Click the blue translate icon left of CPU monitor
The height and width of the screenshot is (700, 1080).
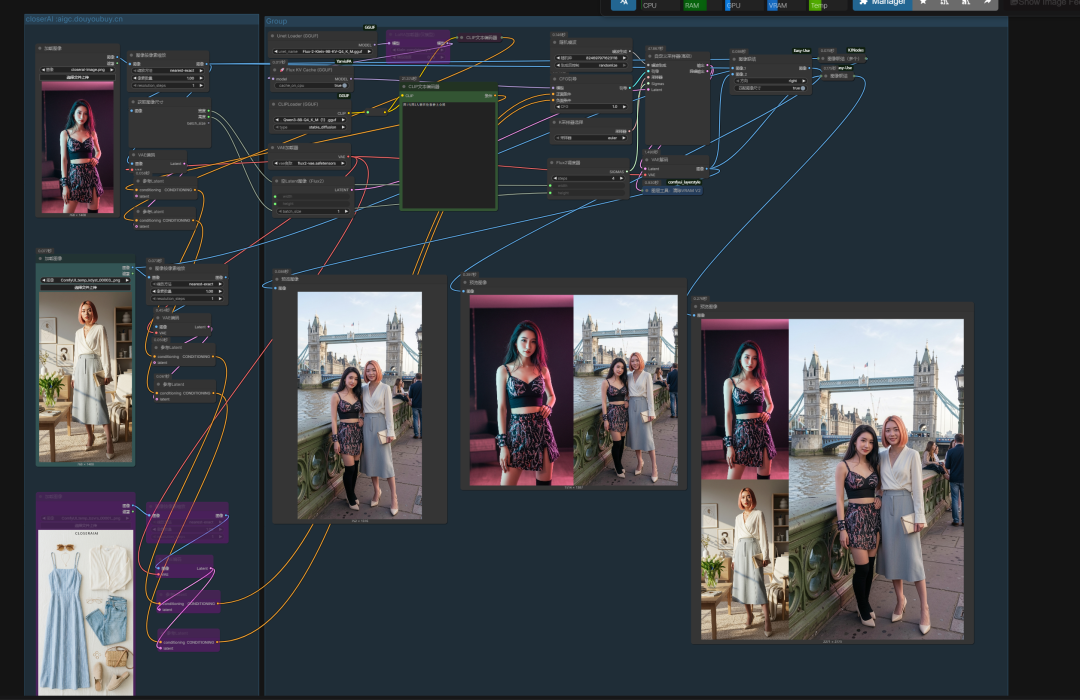(x=623, y=3)
